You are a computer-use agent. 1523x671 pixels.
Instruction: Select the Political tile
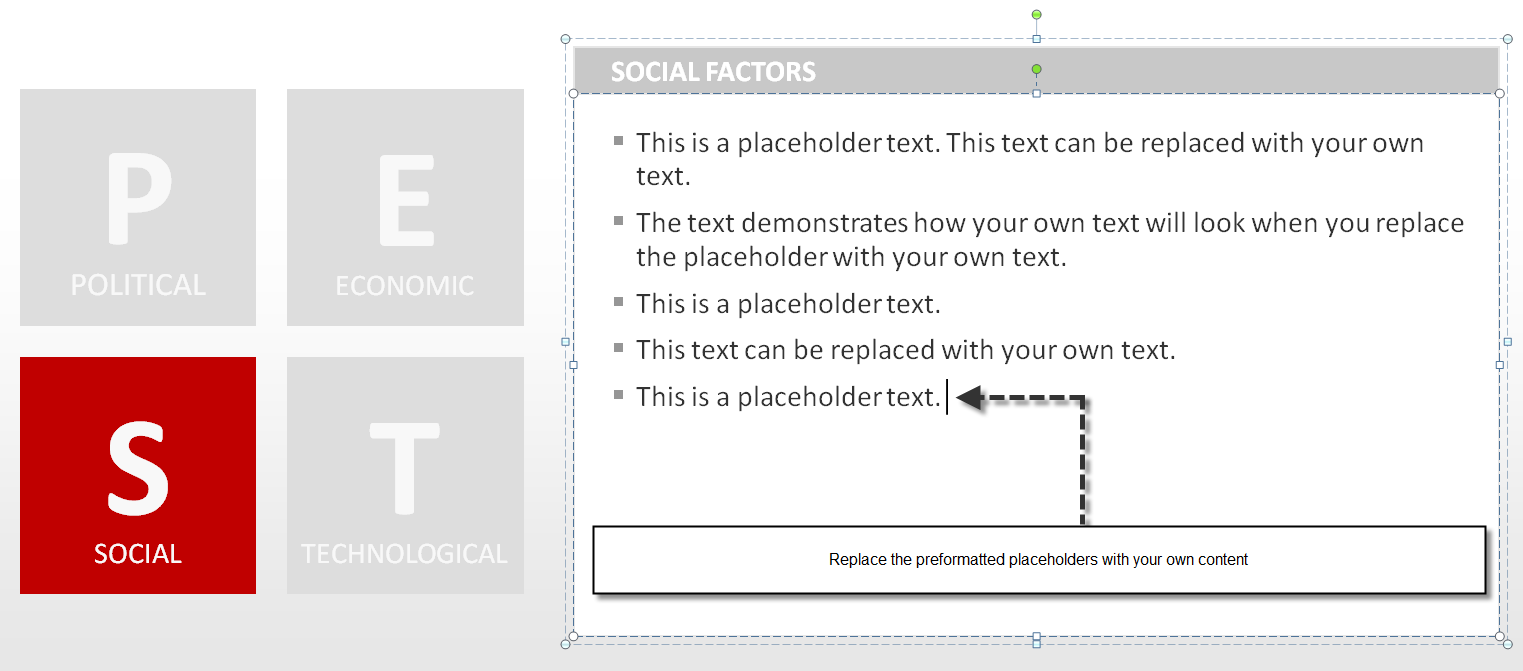[138, 207]
